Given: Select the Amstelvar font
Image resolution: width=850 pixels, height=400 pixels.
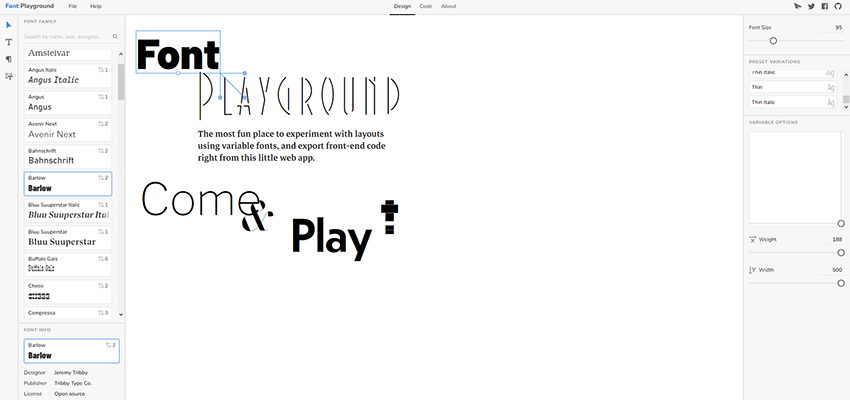Looking at the screenshot, I should point(68,54).
